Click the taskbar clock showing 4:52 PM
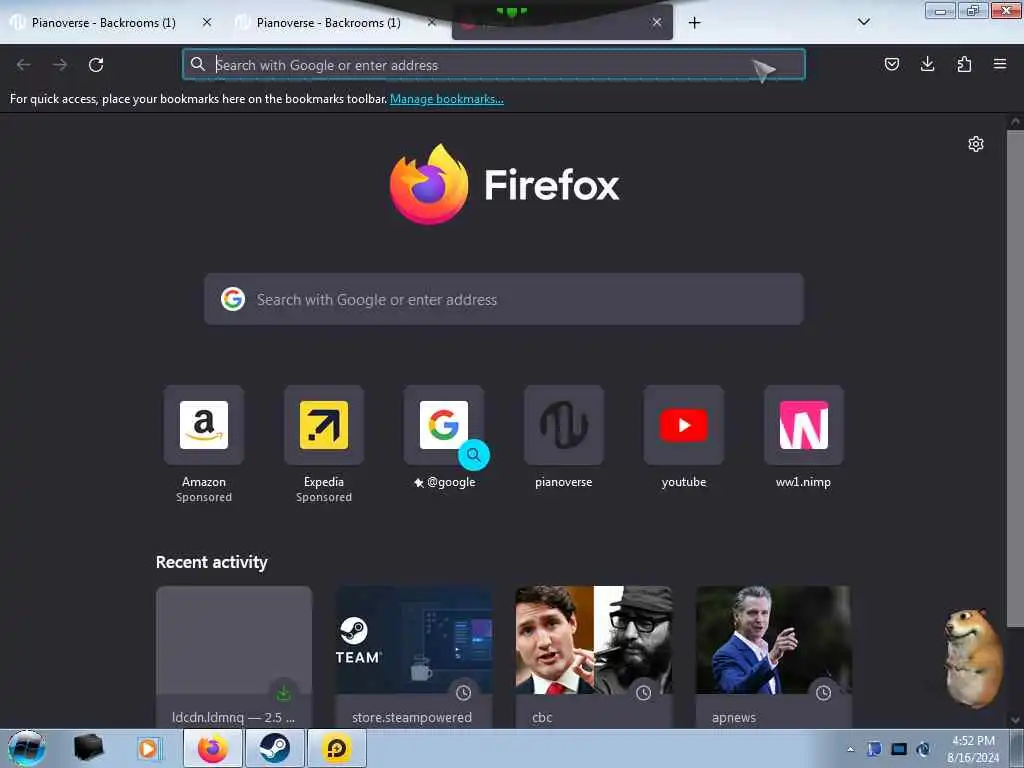The height and width of the screenshot is (768, 1024). [973, 749]
